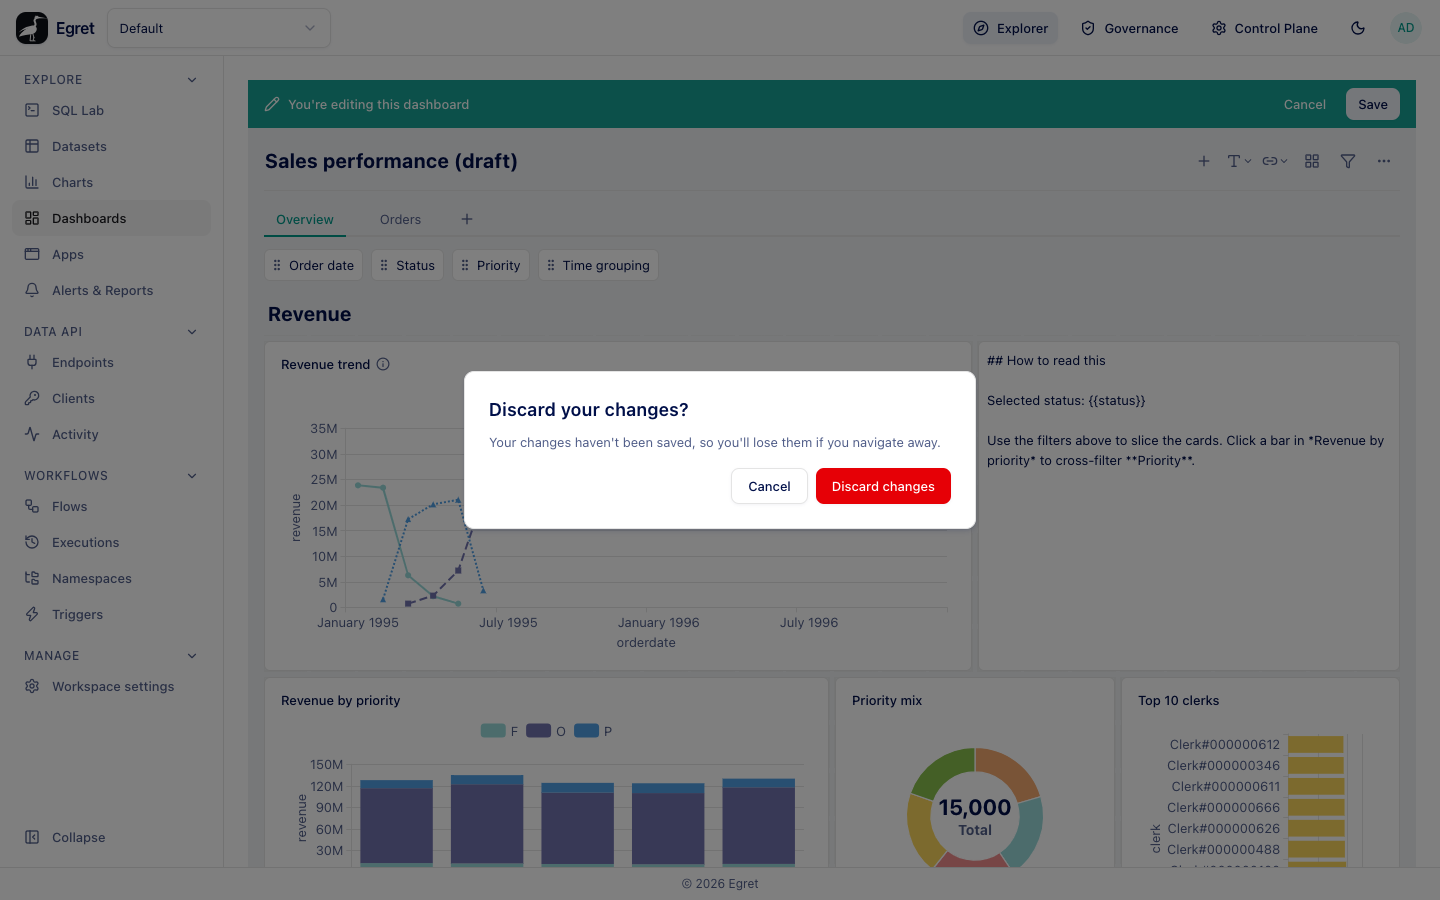Click the info icon next to Revenue trend
Image resolution: width=1440 pixels, height=900 pixels.
(383, 364)
